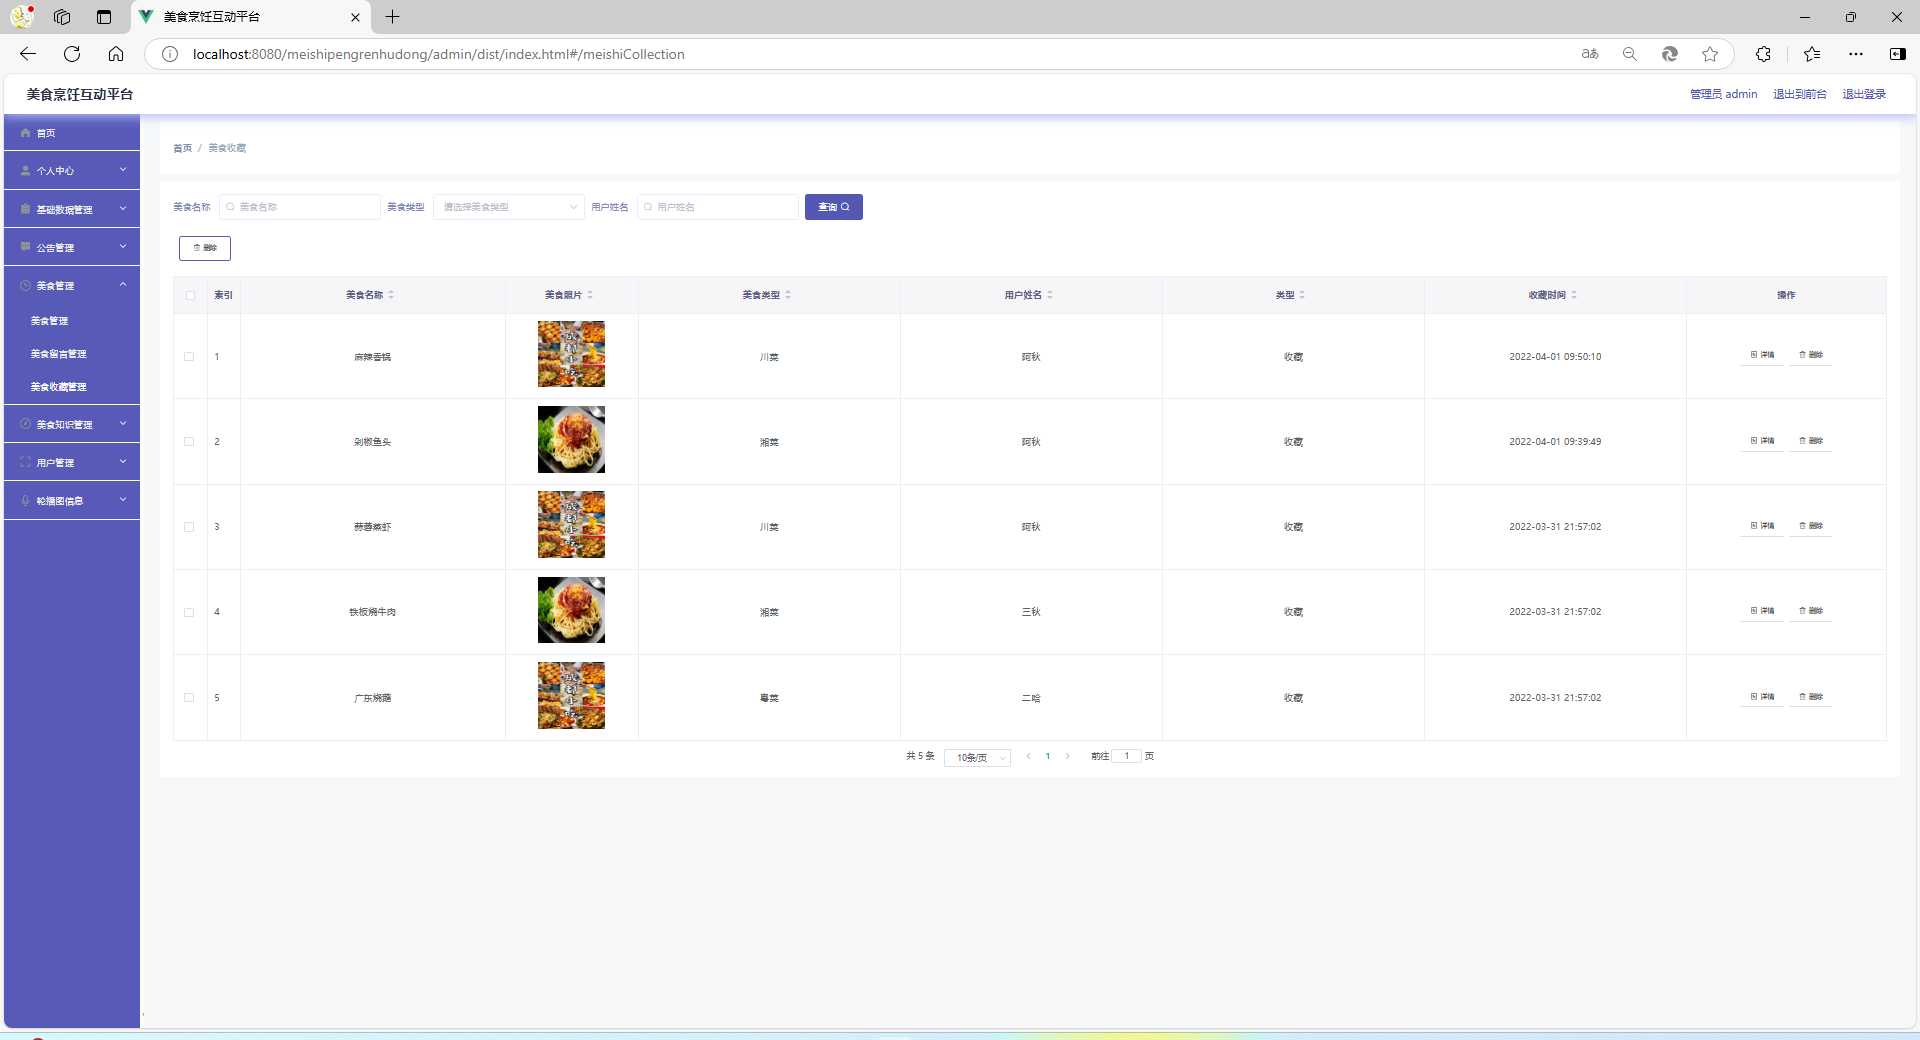Delete the 铁板烤牛肉 row
The width and height of the screenshot is (1920, 1040).
[1811, 611]
